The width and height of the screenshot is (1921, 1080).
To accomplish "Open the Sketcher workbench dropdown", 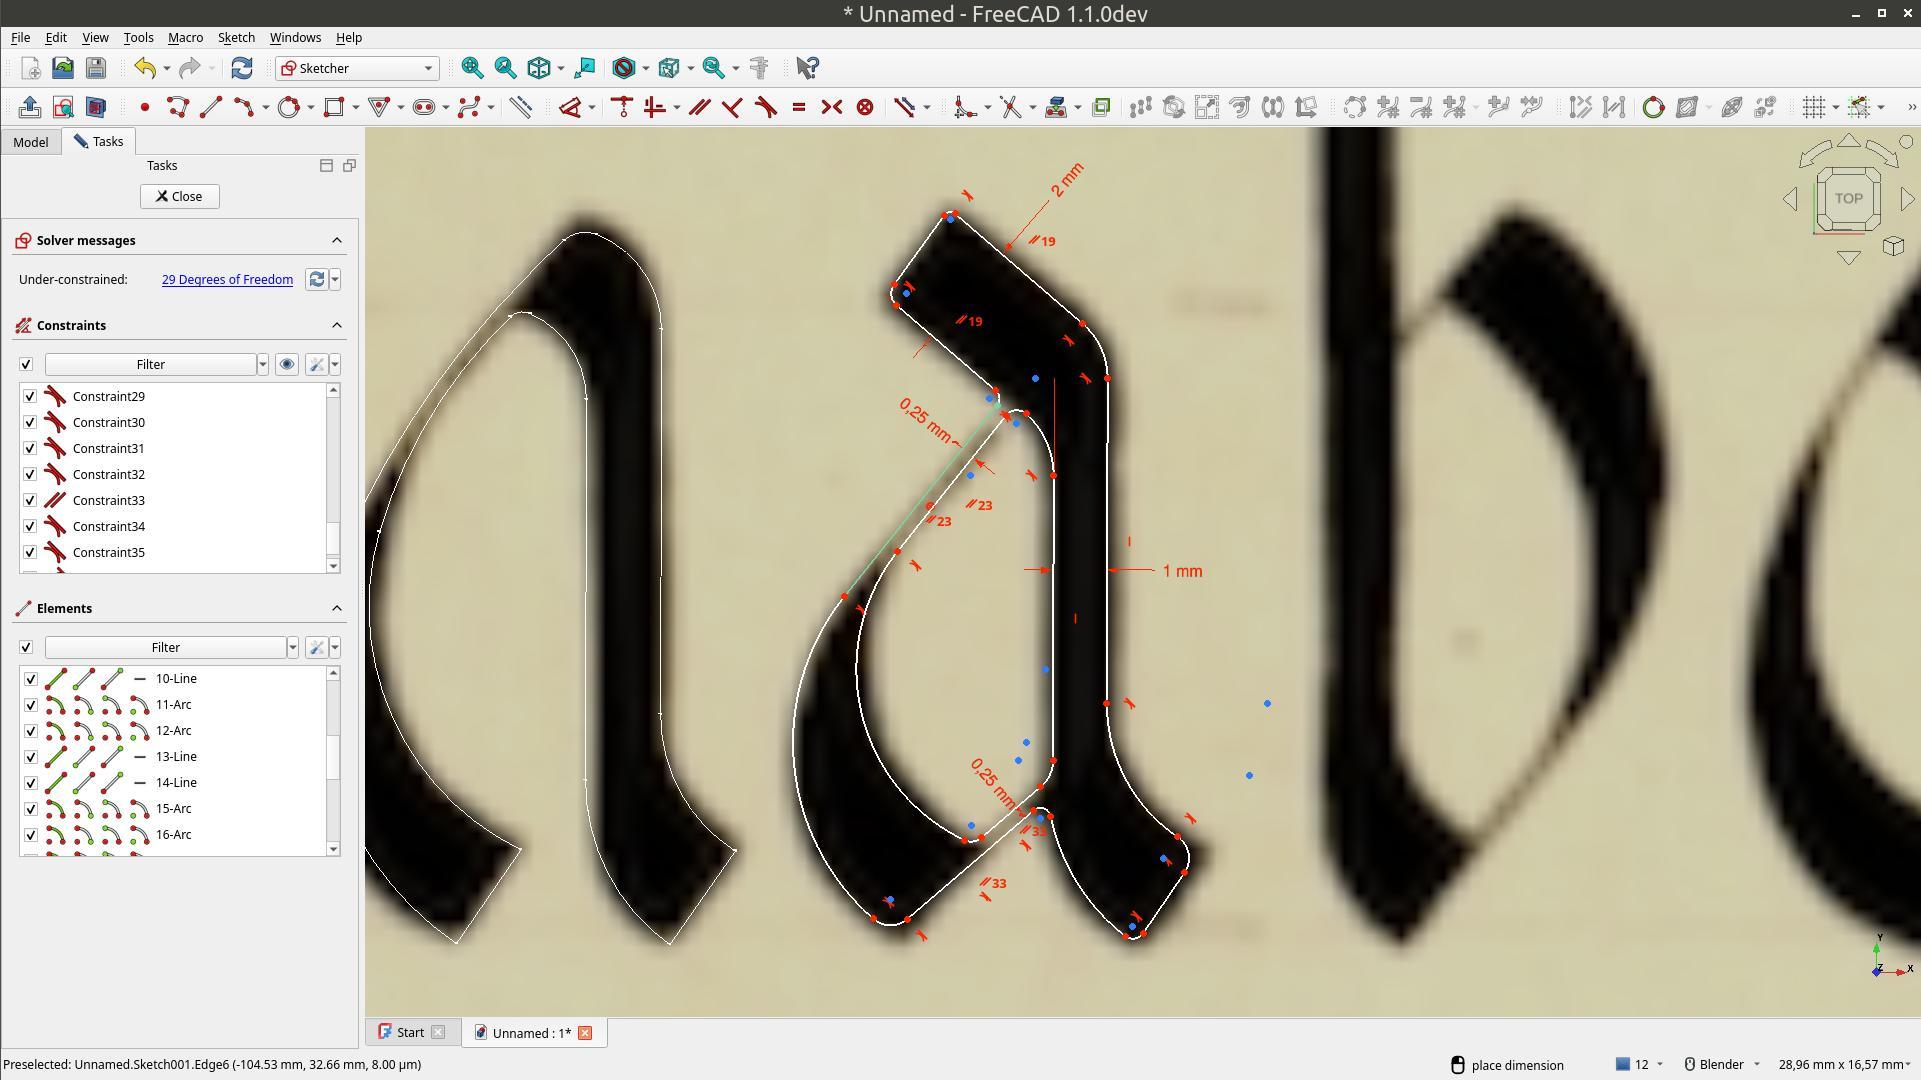I will (357, 68).
